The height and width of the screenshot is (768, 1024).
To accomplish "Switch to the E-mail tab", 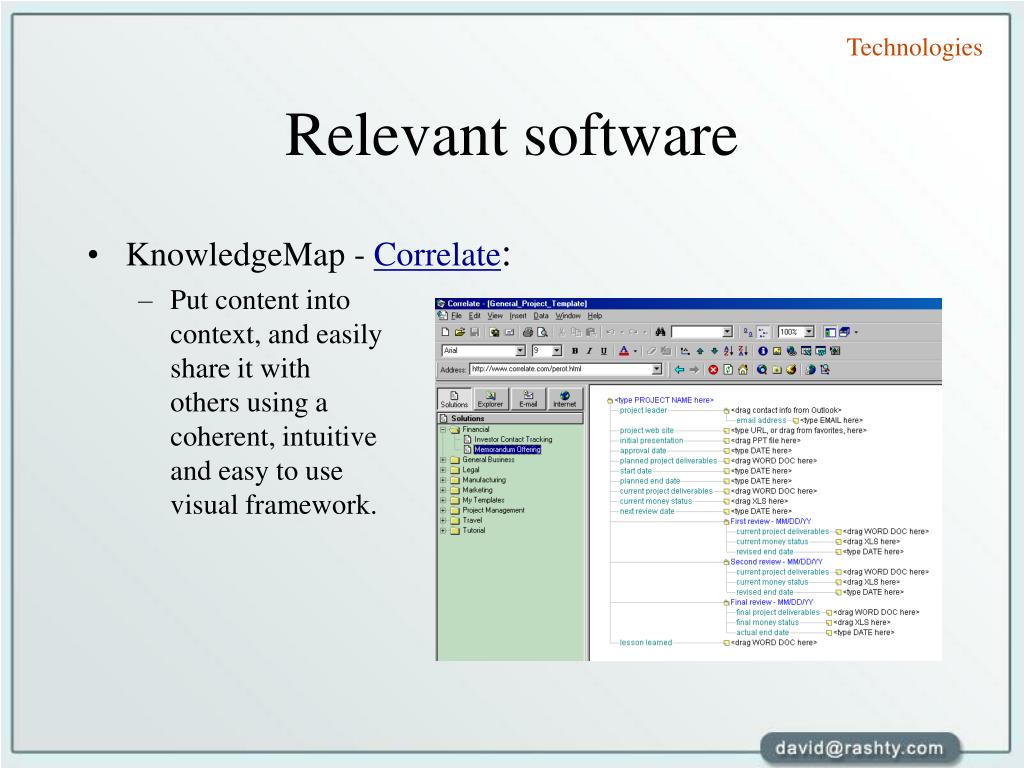I will (x=528, y=398).
